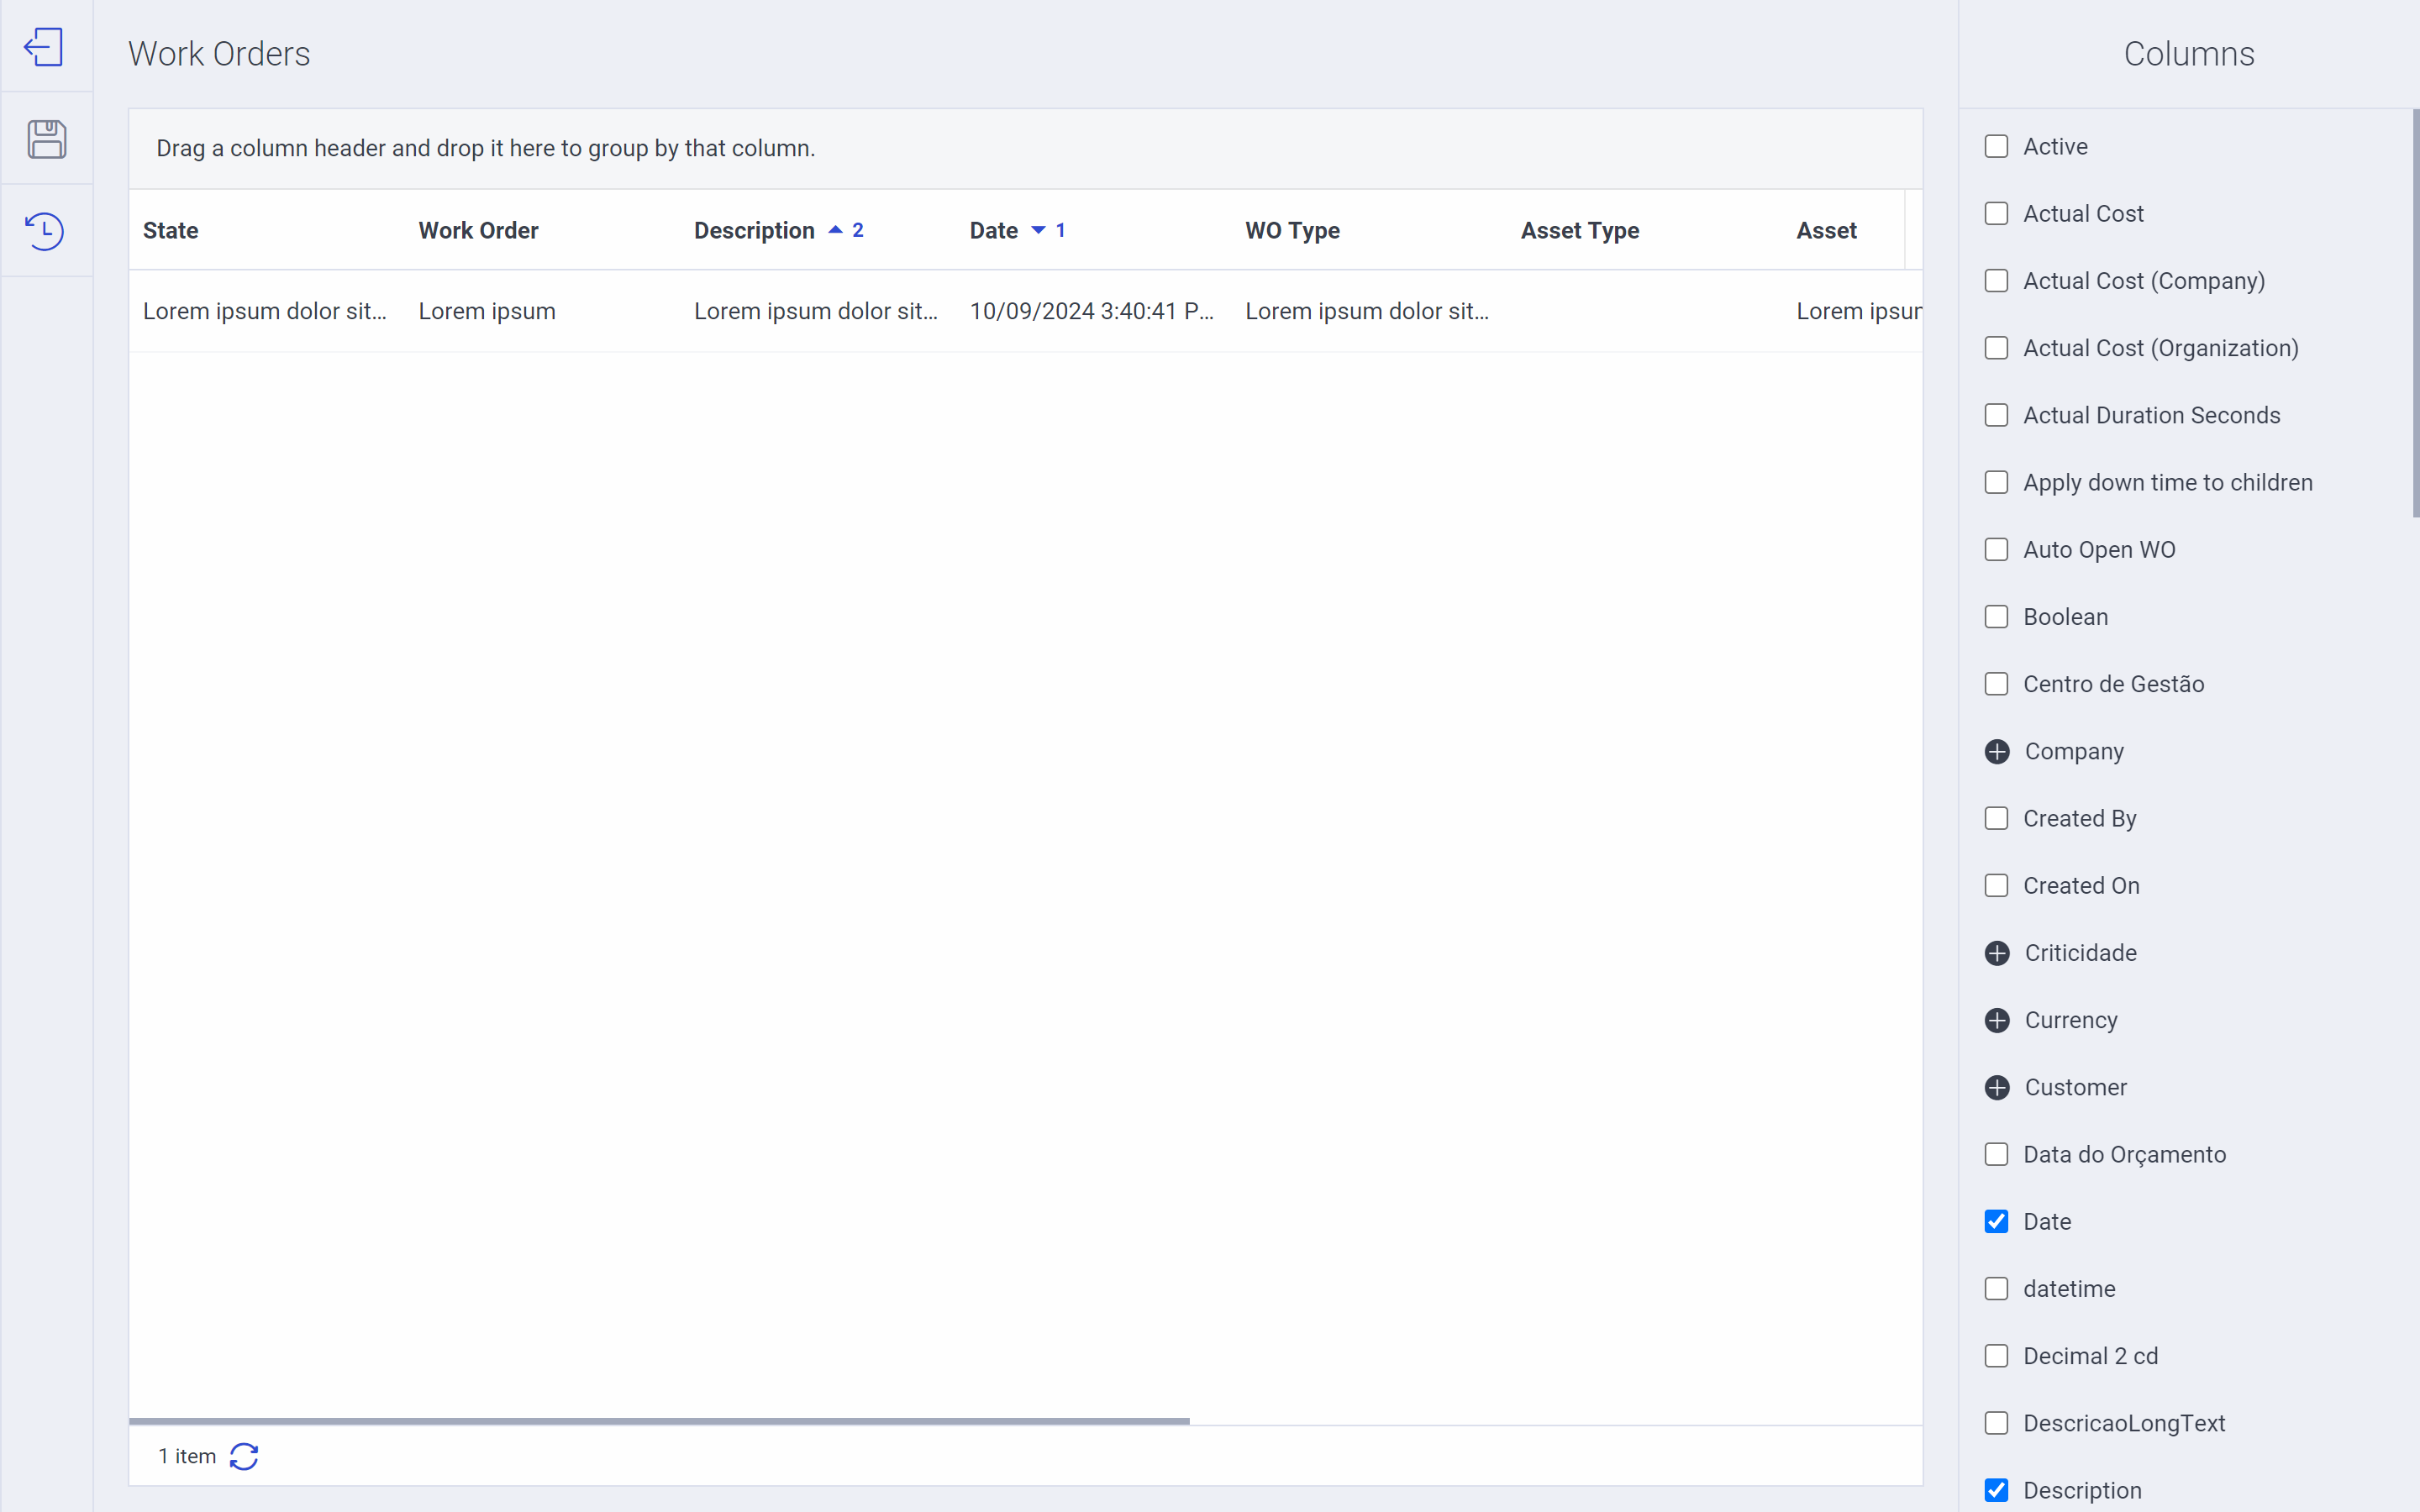
Task: Select the date cell 10/09/2024 3:40:41
Action: (1092, 311)
